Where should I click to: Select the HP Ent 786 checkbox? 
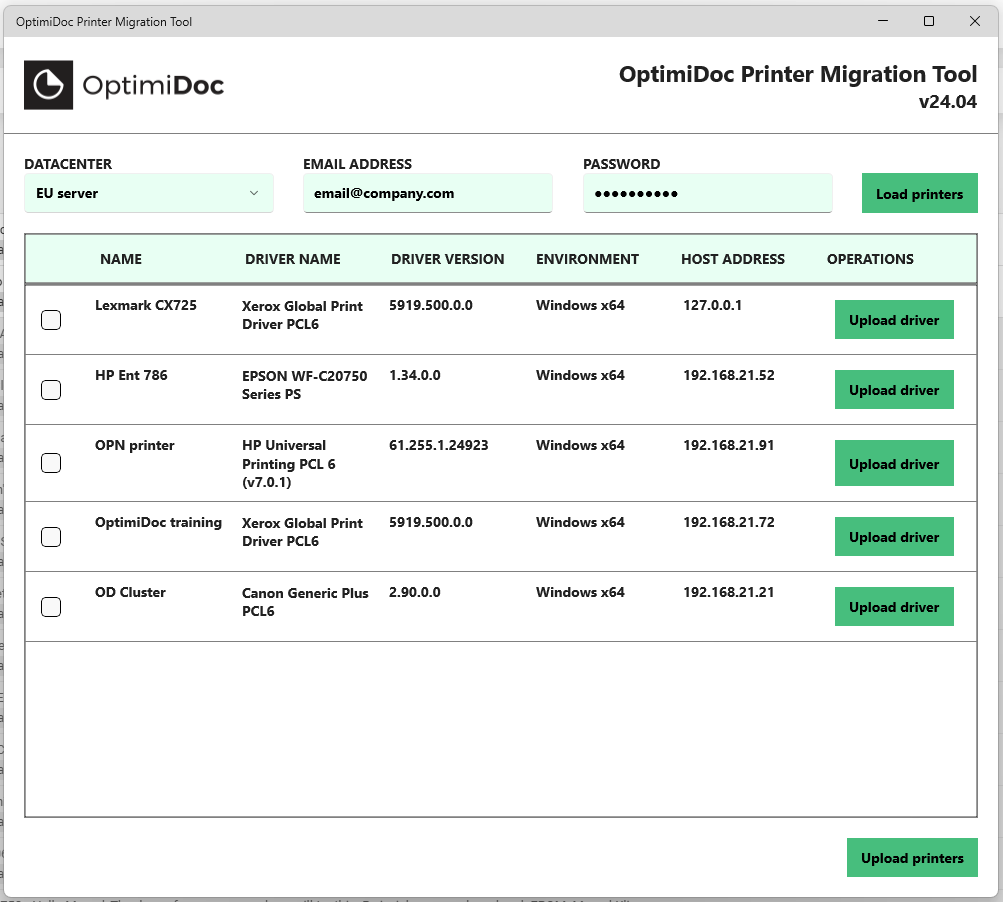(51, 390)
